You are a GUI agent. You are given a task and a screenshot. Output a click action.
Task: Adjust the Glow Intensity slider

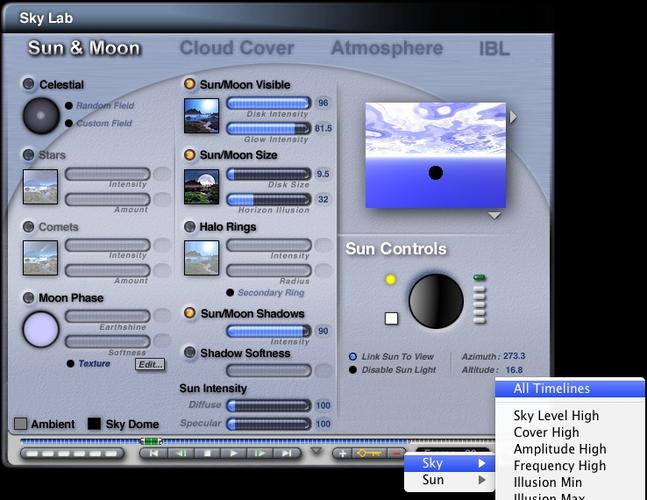pyautogui.click(x=269, y=128)
